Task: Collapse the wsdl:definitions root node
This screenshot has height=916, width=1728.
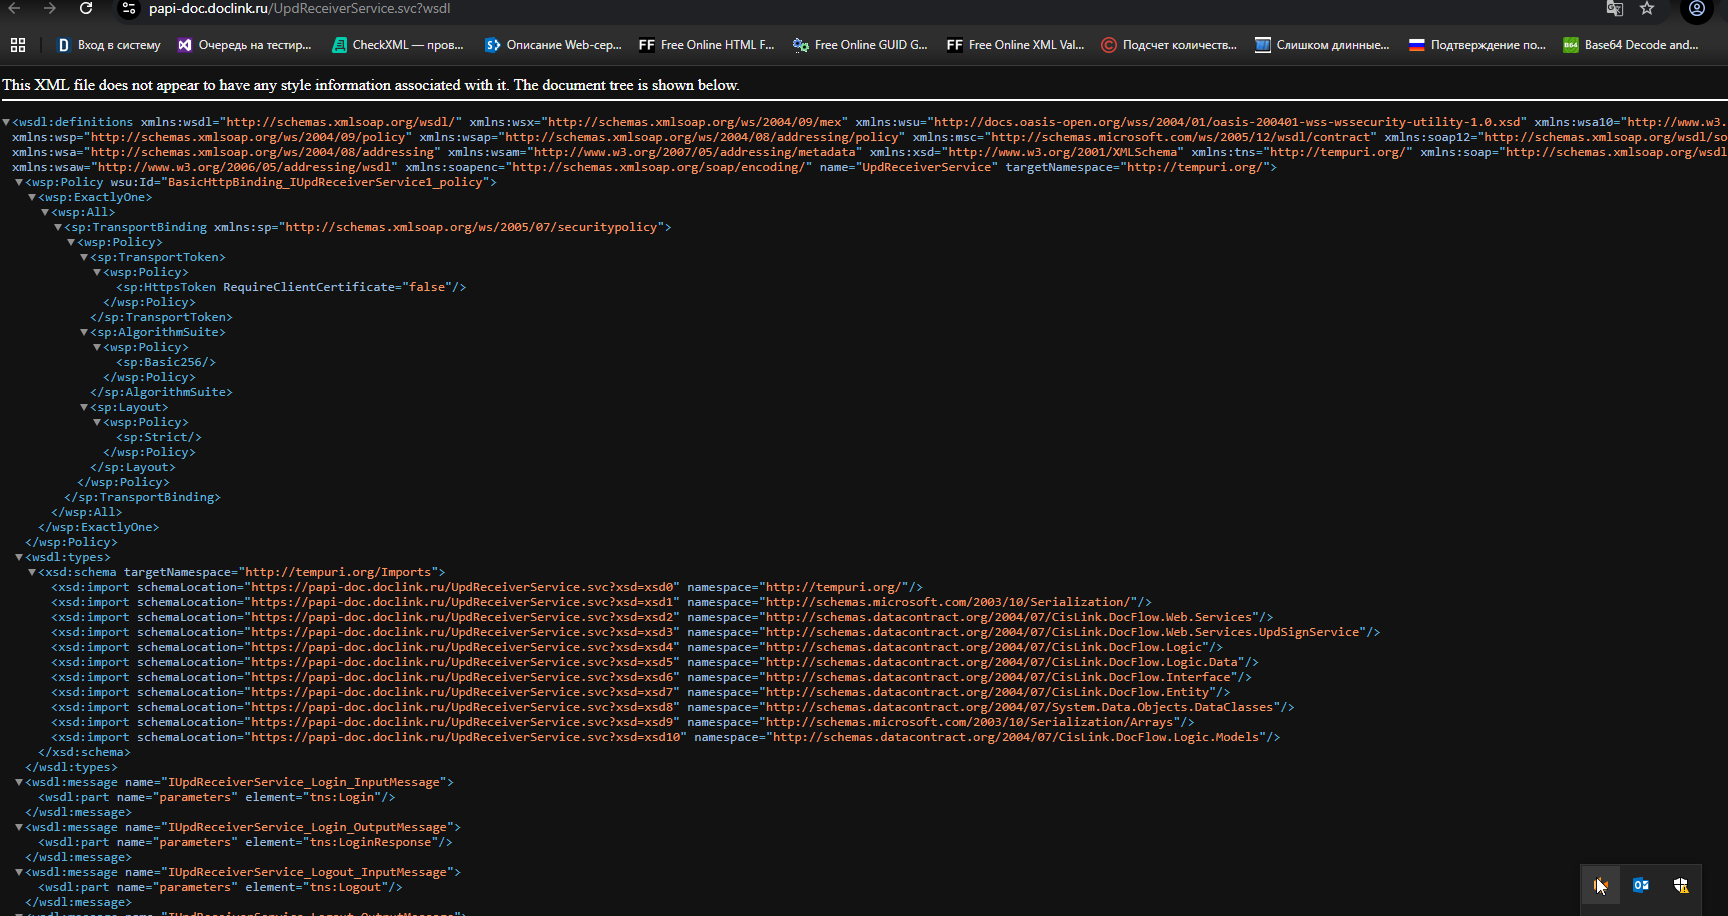Action: click(7, 122)
